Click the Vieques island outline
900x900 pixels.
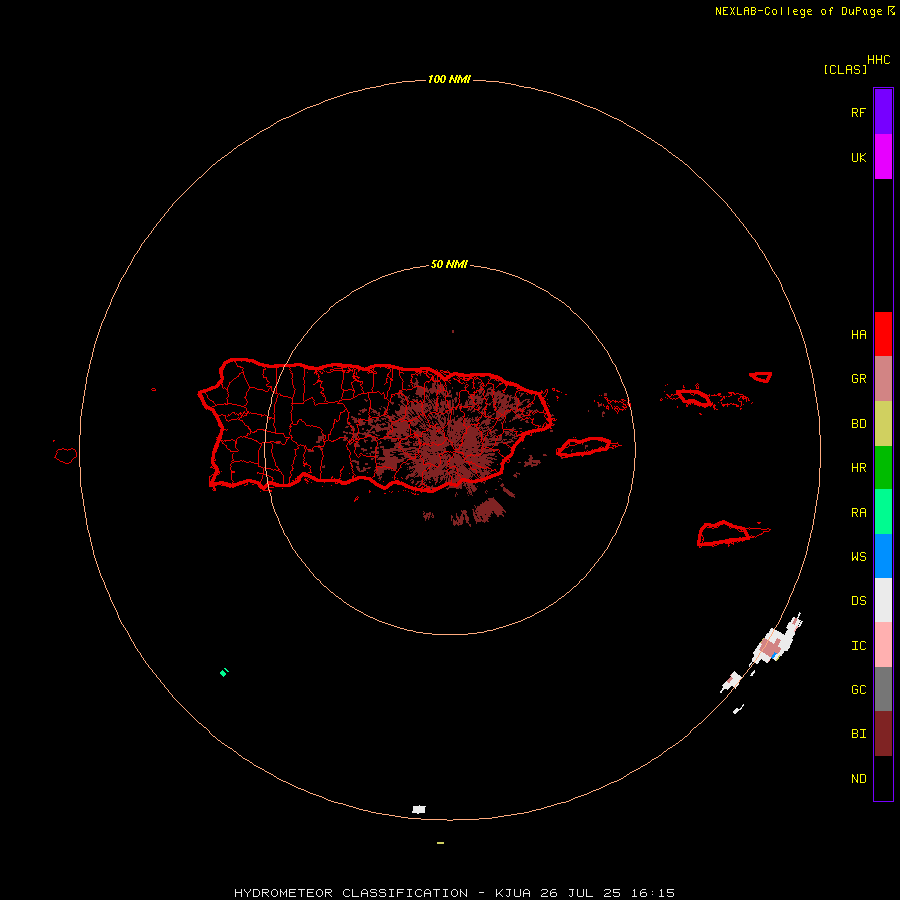584,447
